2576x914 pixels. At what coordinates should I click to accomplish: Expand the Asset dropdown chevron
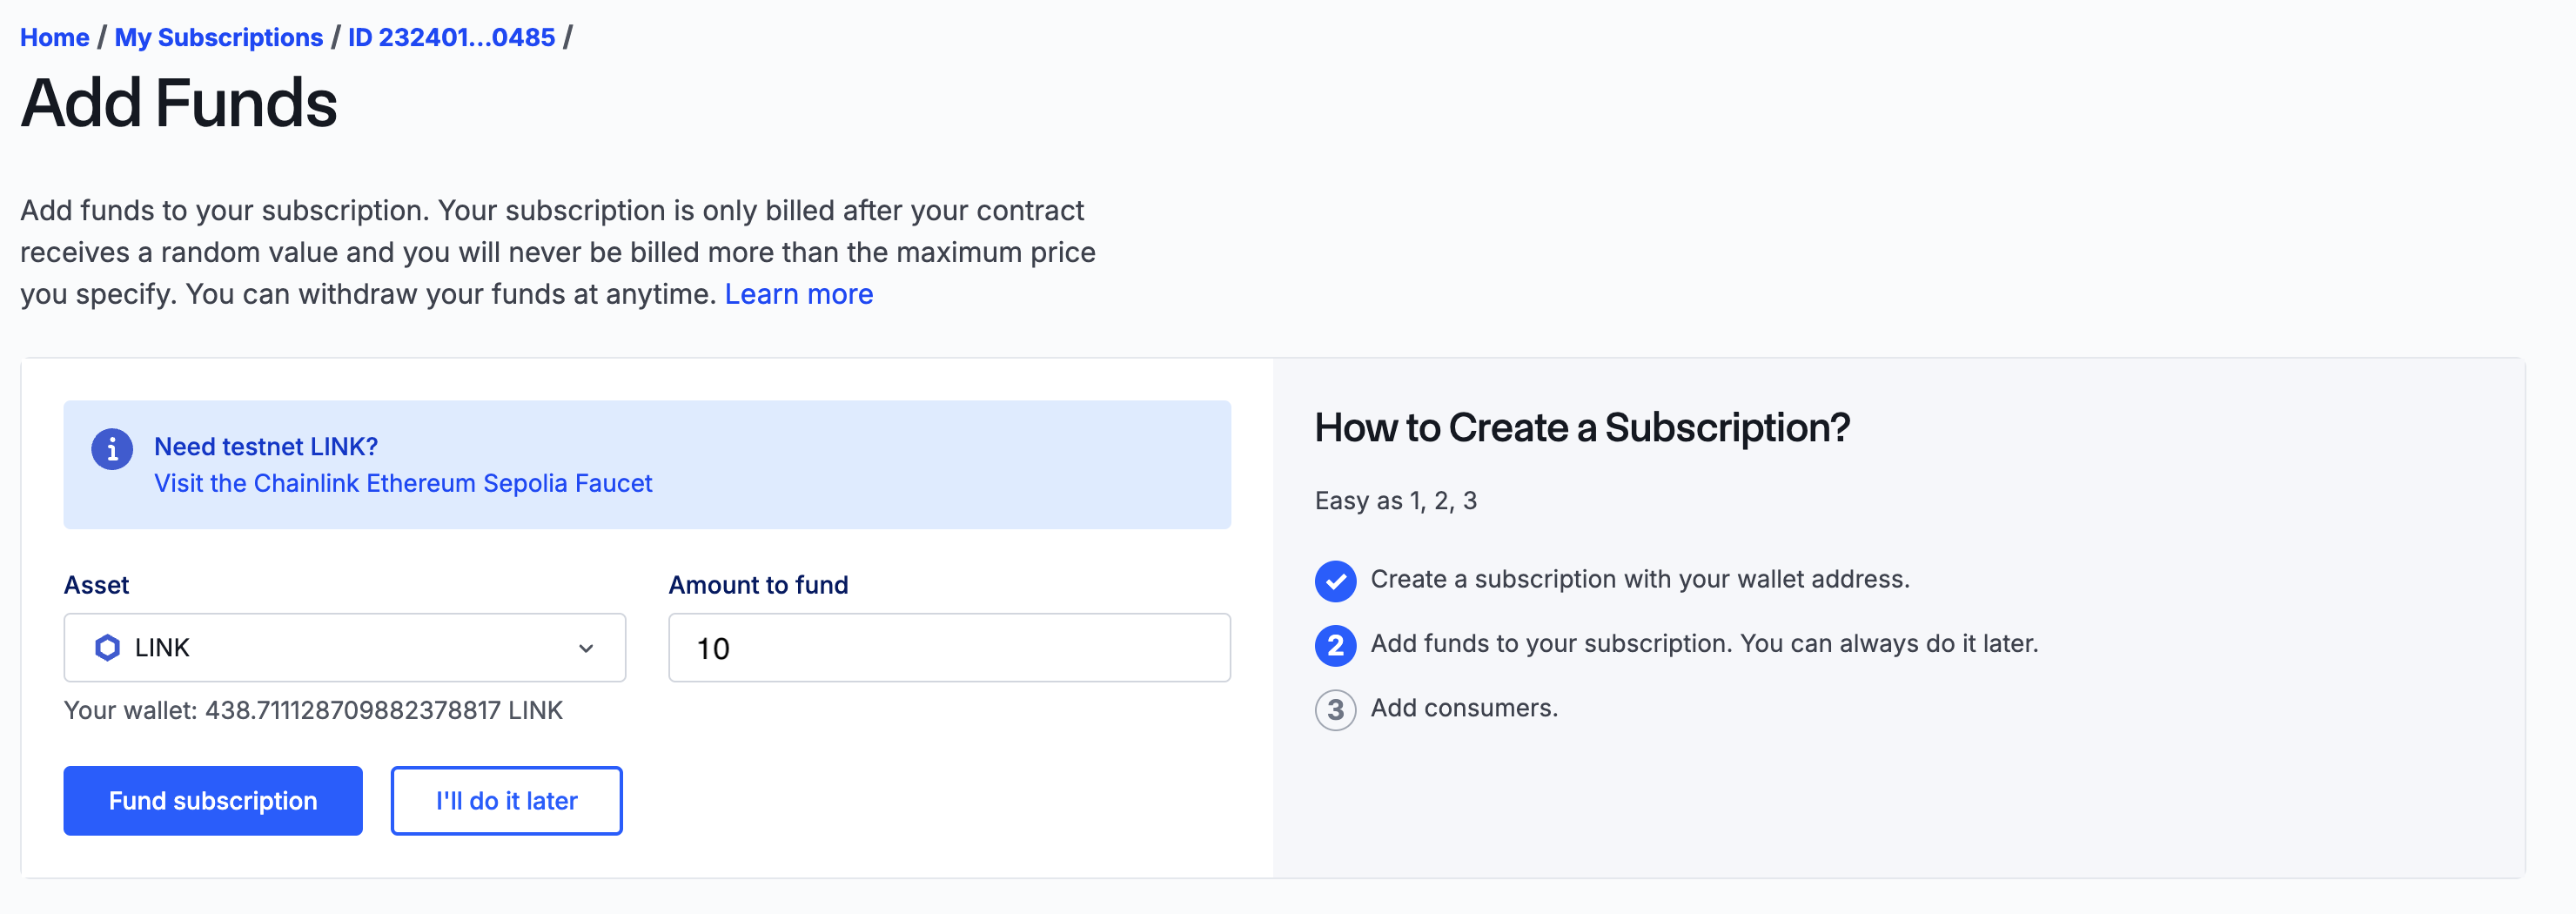pos(586,648)
